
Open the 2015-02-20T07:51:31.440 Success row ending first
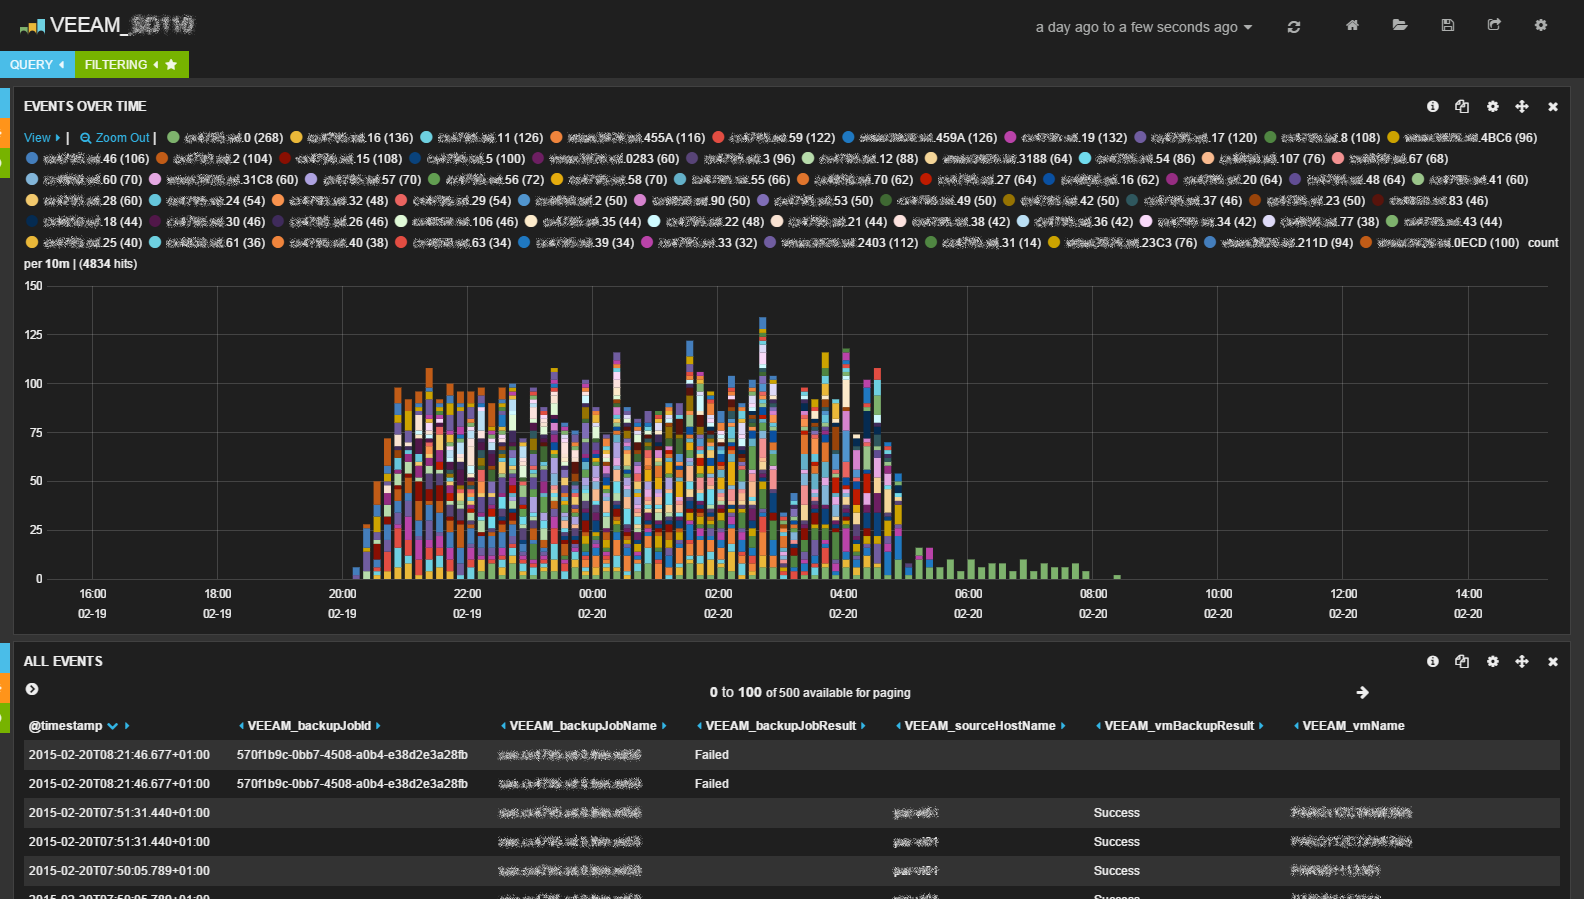[791, 813]
